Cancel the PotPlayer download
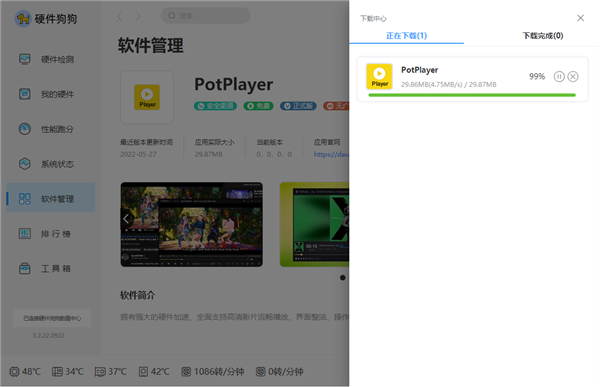This screenshot has height=387, width=600. pyautogui.click(x=573, y=77)
